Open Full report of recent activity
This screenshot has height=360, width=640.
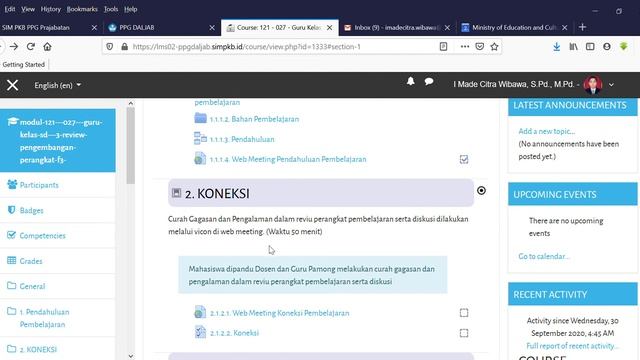click(x=572, y=346)
